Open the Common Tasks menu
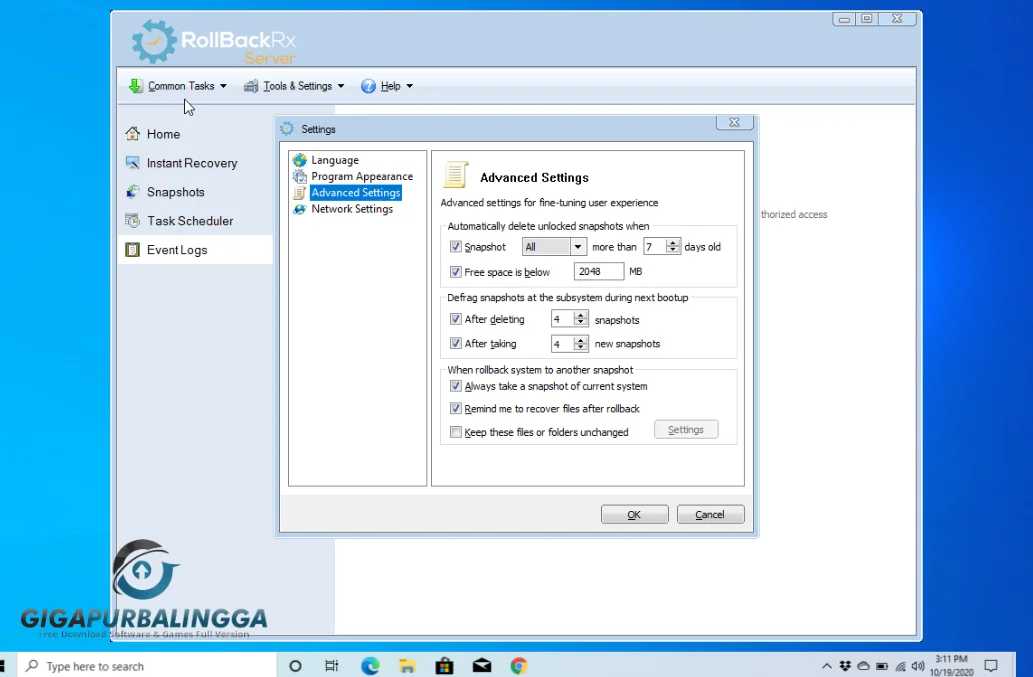 point(178,86)
